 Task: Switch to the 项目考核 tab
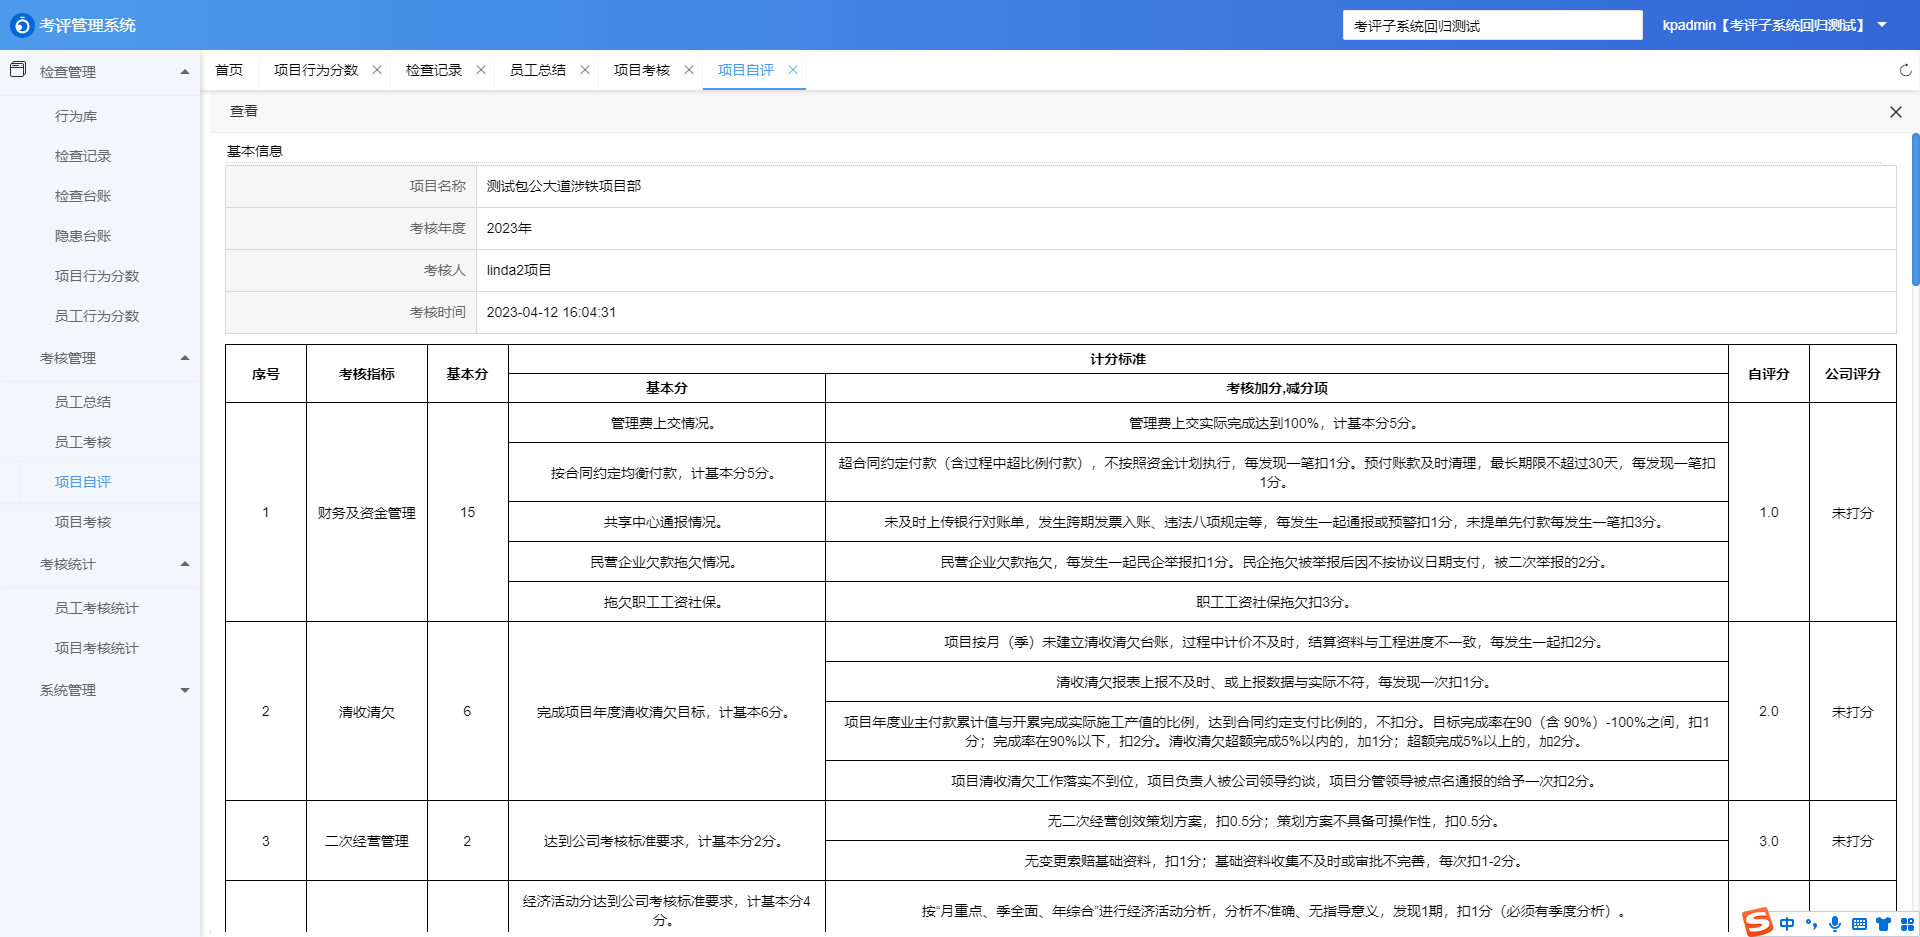pos(642,70)
